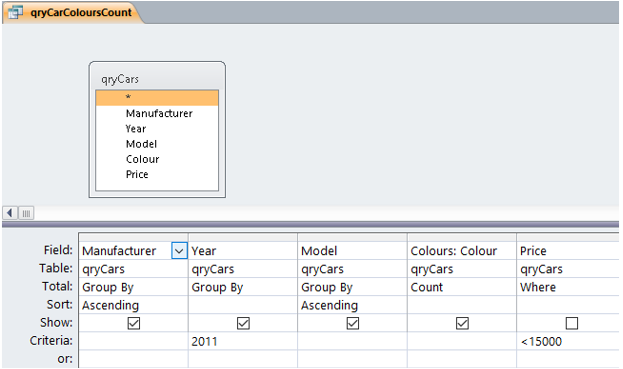Click Criteria cell under Model
This screenshot has width=623, height=369.
[x=352, y=341]
